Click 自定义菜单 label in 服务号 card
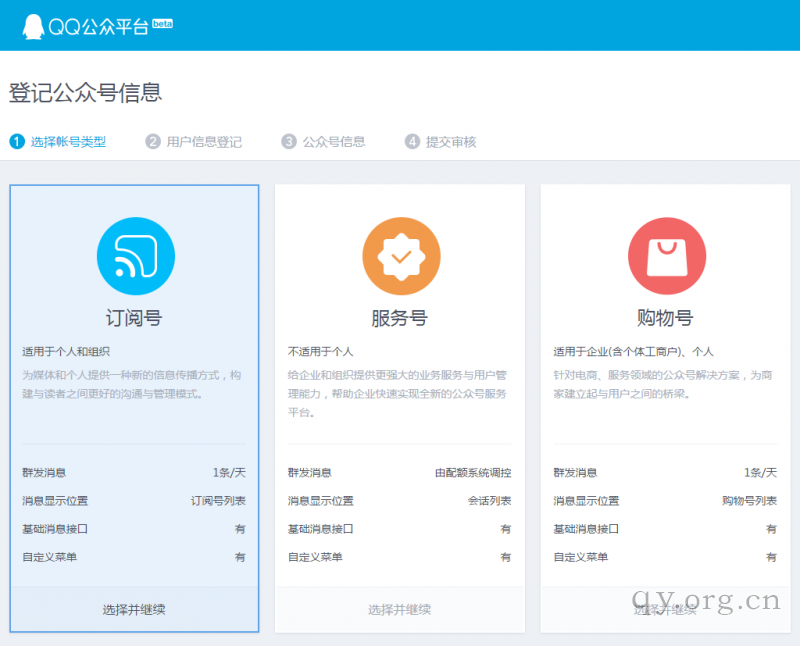The image size is (800, 646). [315, 557]
